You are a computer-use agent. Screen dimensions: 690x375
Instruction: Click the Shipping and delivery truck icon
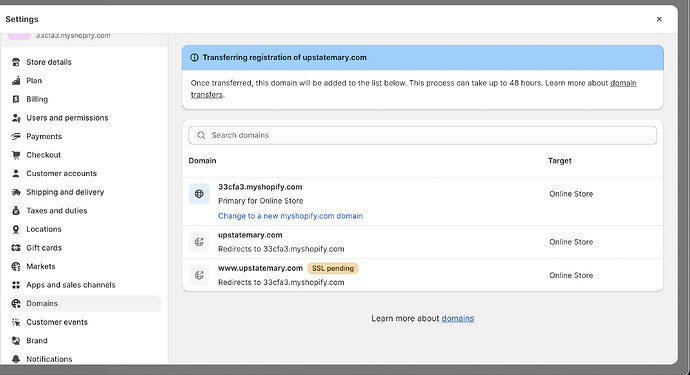16,192
